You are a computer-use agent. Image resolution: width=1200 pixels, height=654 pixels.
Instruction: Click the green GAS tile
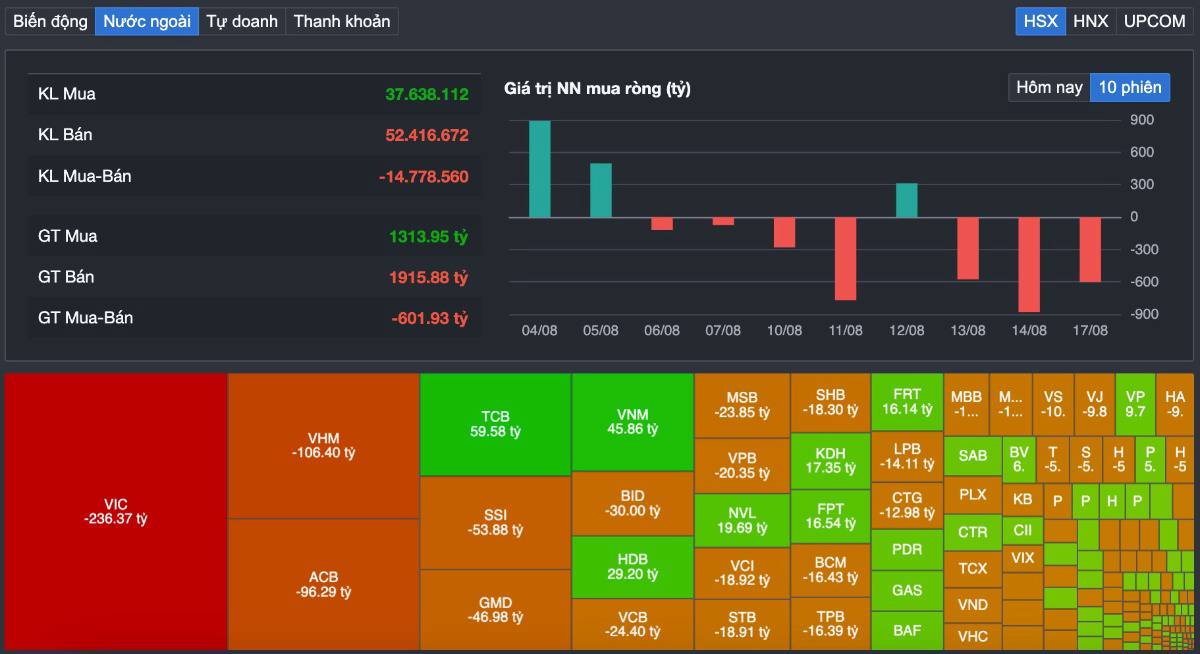click(x=907, y=590)
